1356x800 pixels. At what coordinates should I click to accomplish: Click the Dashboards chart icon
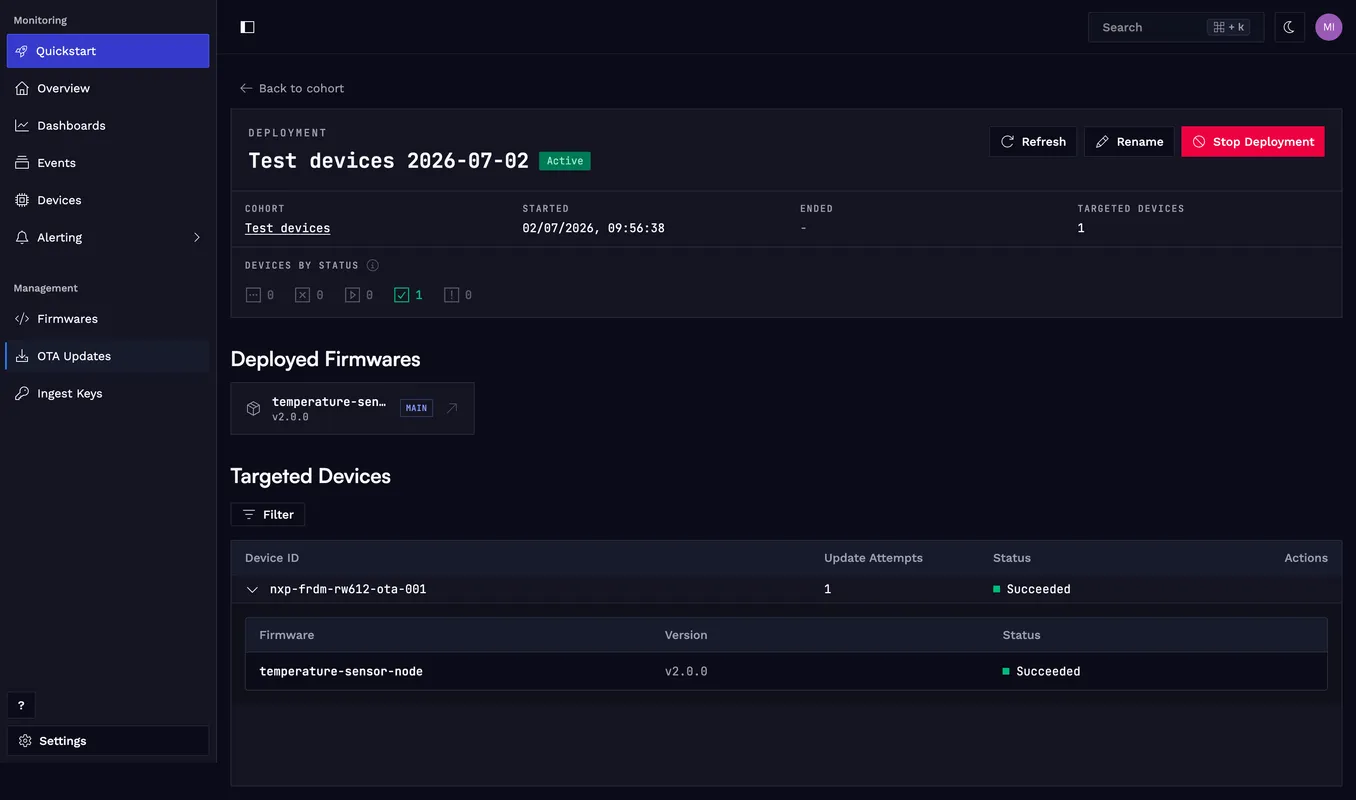point(22,125)
